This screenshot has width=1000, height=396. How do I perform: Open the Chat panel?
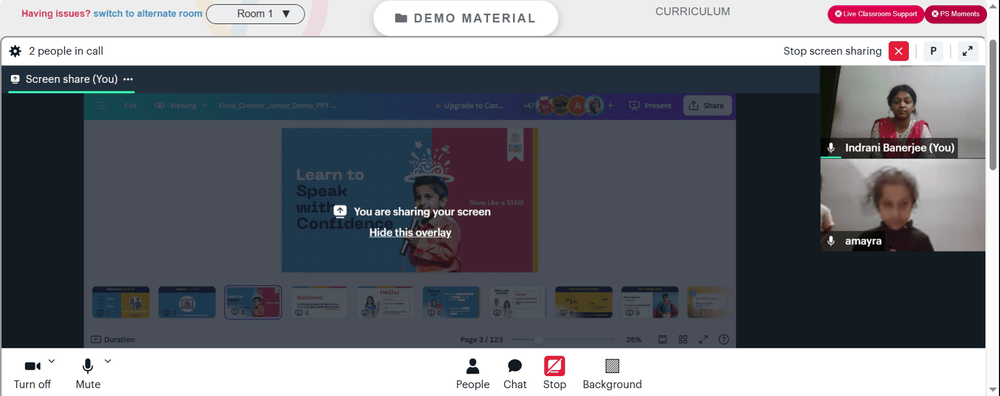515,374
